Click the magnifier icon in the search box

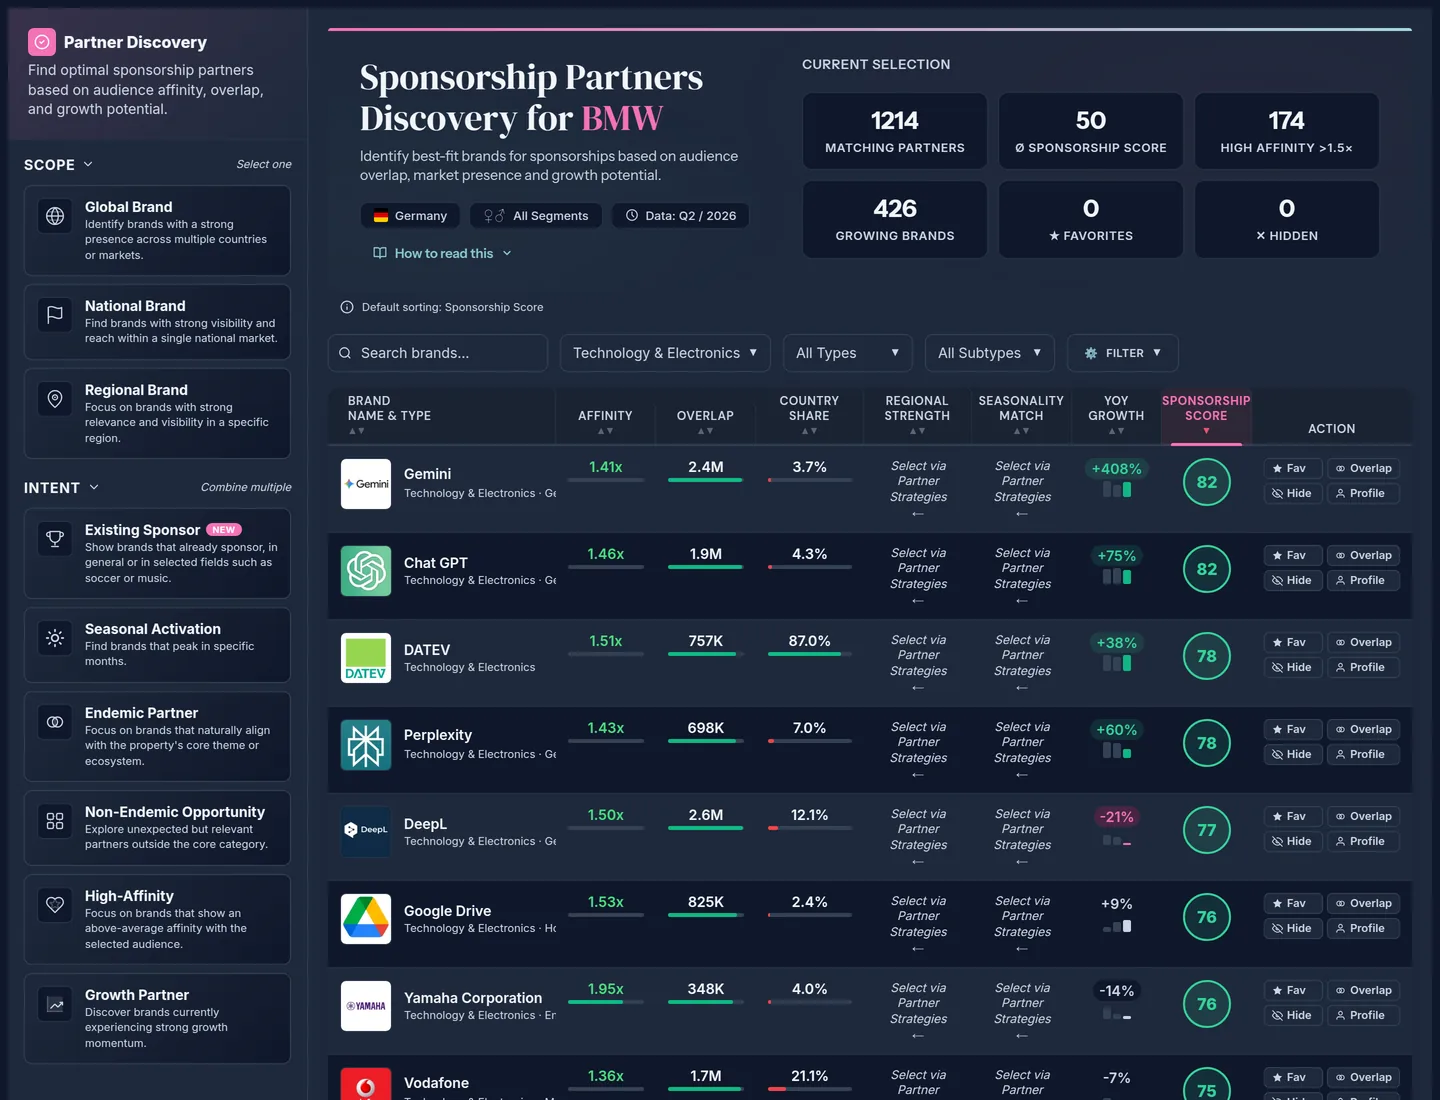tap(345, 353)
